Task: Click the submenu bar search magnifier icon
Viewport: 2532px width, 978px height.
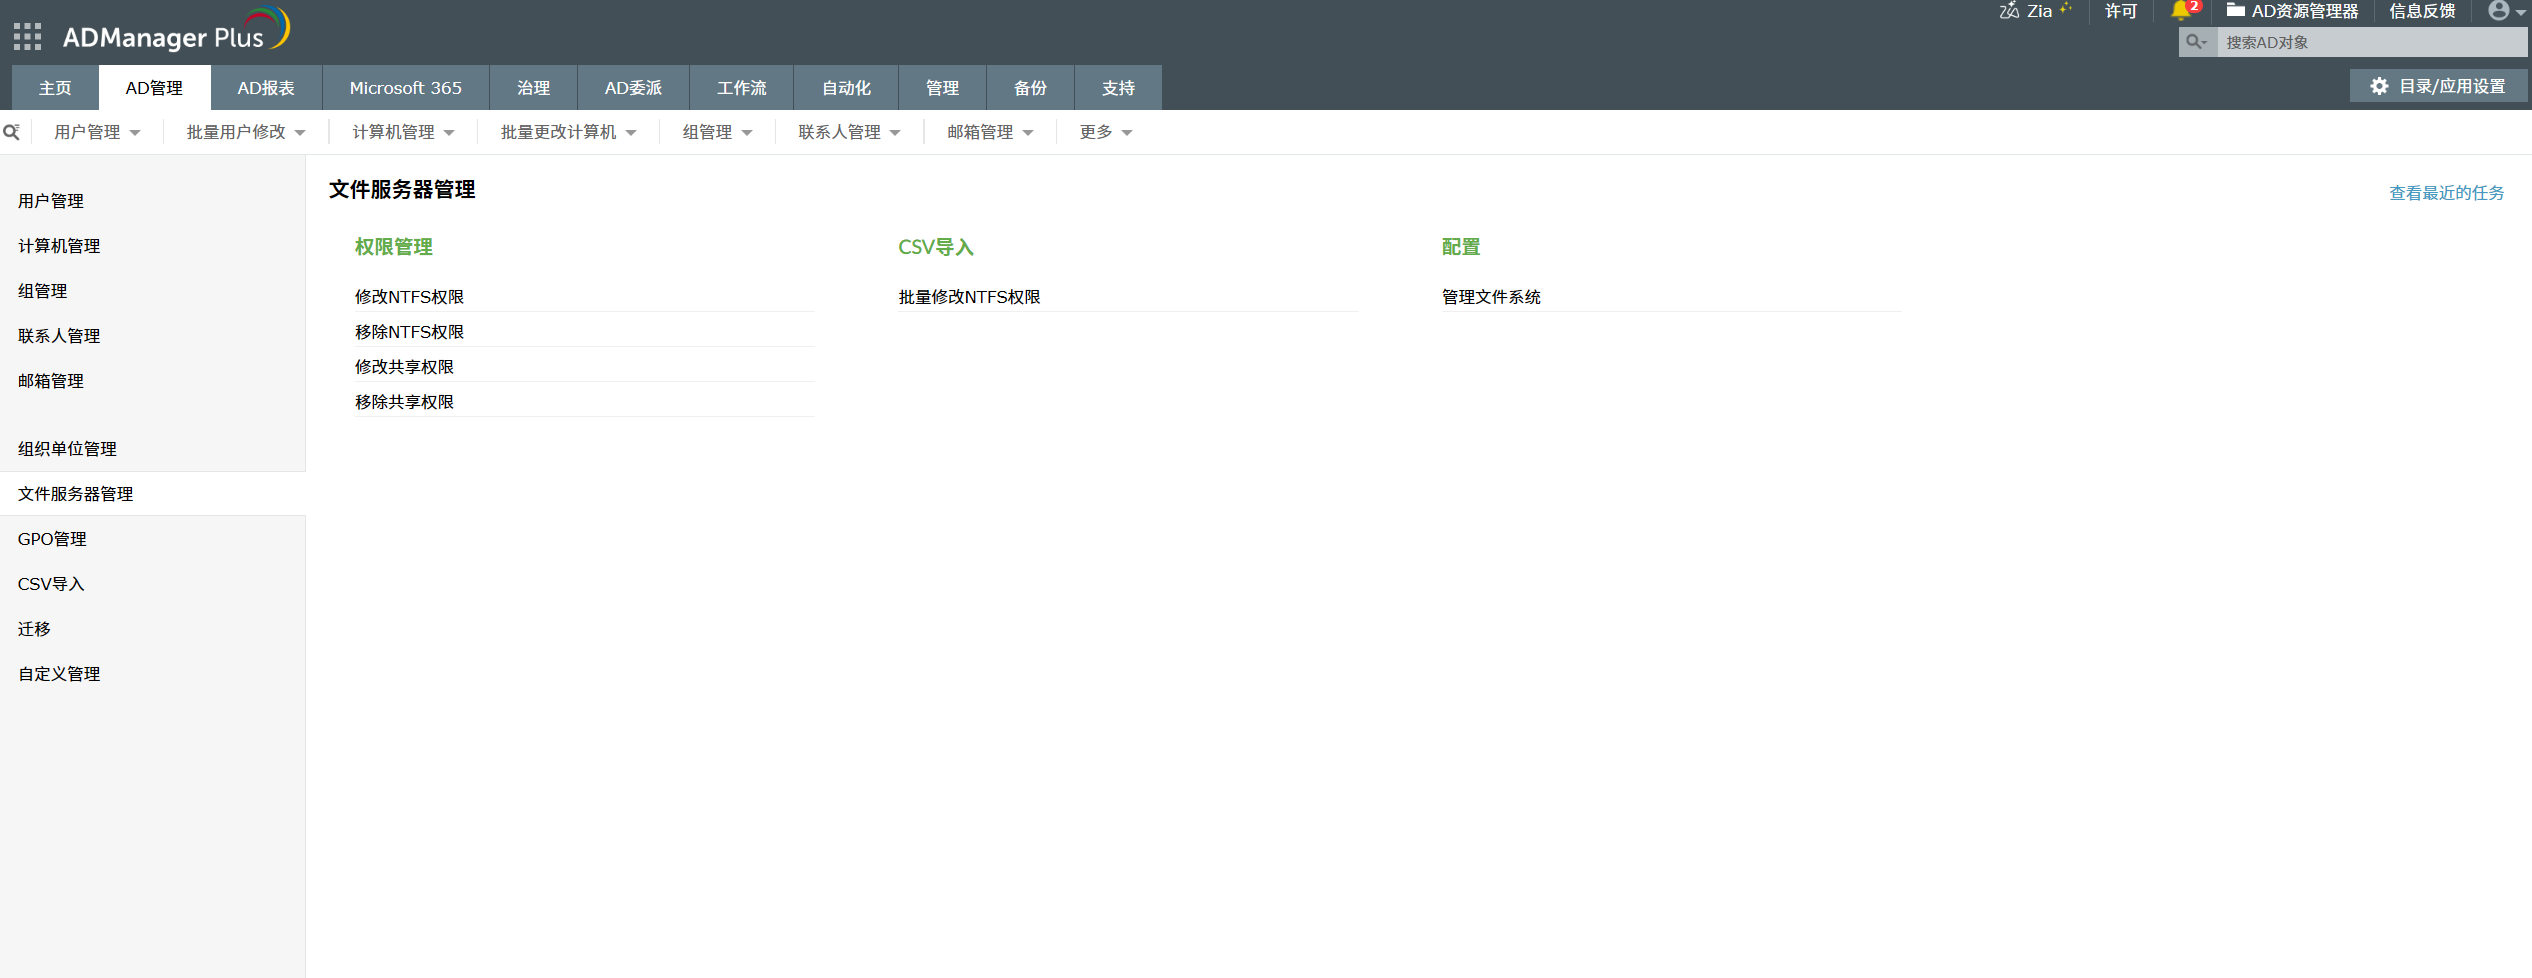Action: (12, 132)
